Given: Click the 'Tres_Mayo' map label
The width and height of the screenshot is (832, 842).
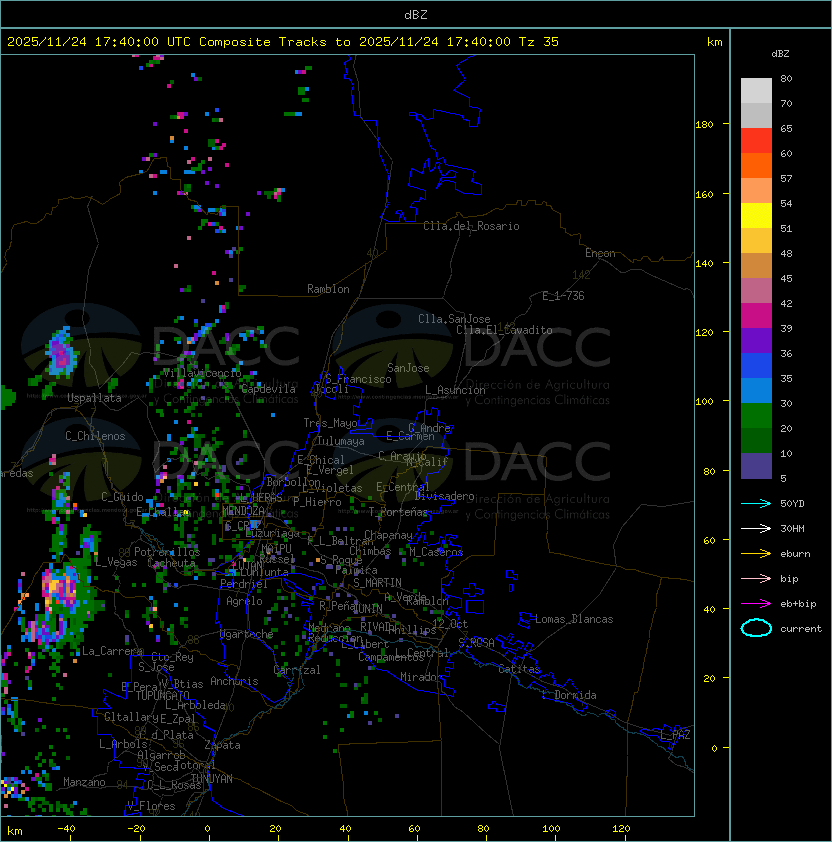Looking at the screenshot, I should click(x=330, y=423).
